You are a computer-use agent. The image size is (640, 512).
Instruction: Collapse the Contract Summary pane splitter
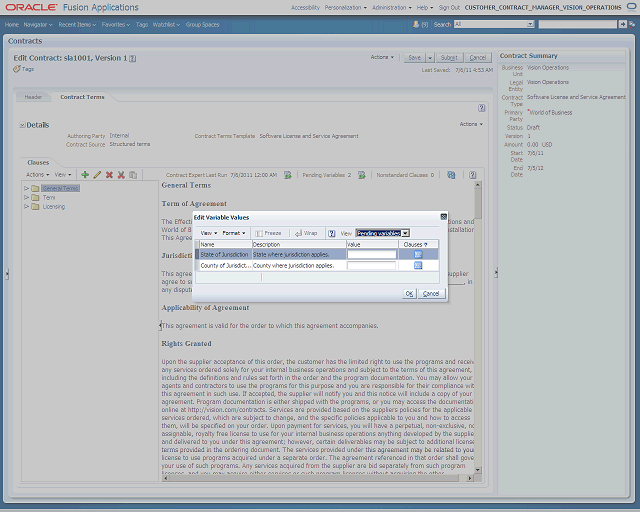(496, 273)
